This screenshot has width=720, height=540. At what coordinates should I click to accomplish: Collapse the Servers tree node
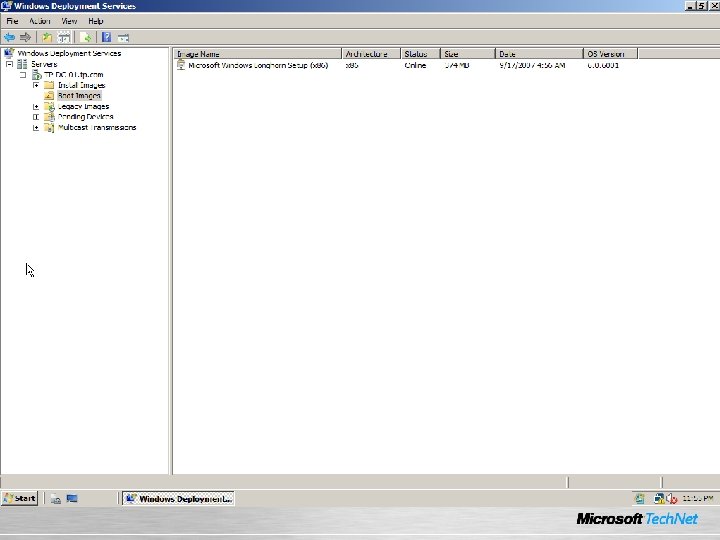[x=9, y=64]
